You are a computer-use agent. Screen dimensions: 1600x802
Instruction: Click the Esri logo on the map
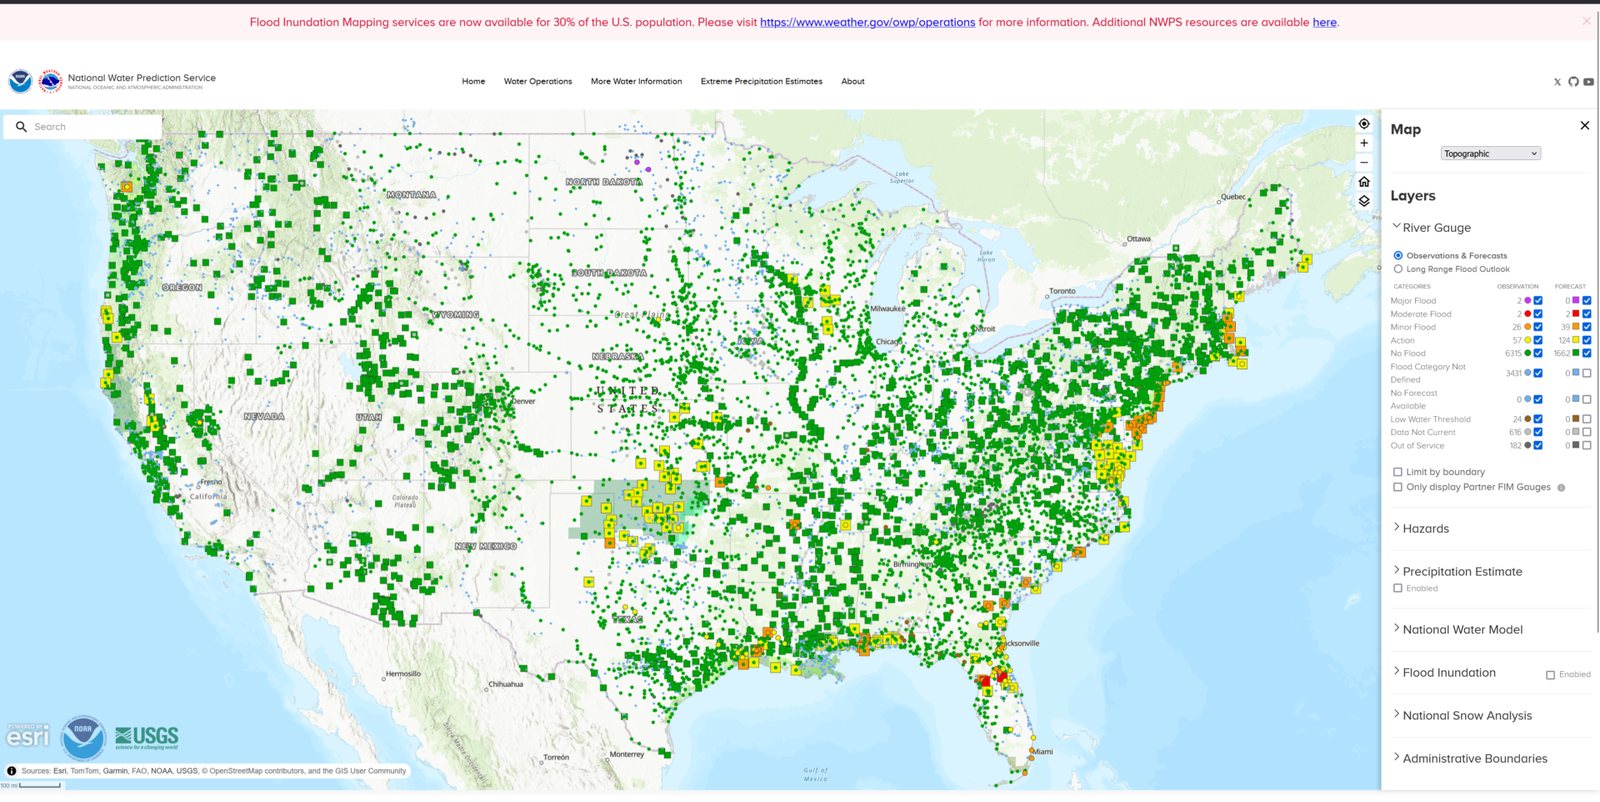pos(27,735)
